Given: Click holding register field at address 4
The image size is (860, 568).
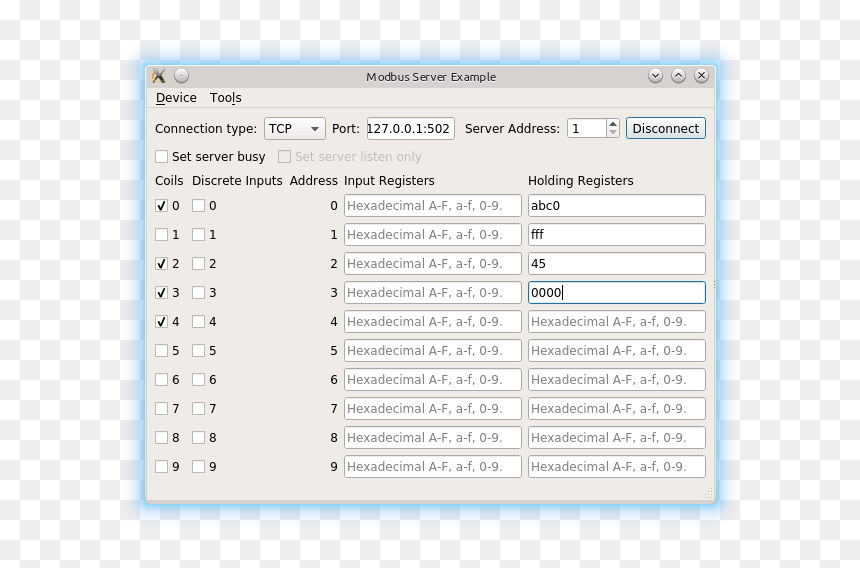Looking at the screenshot, I should (x=616, y=322).
